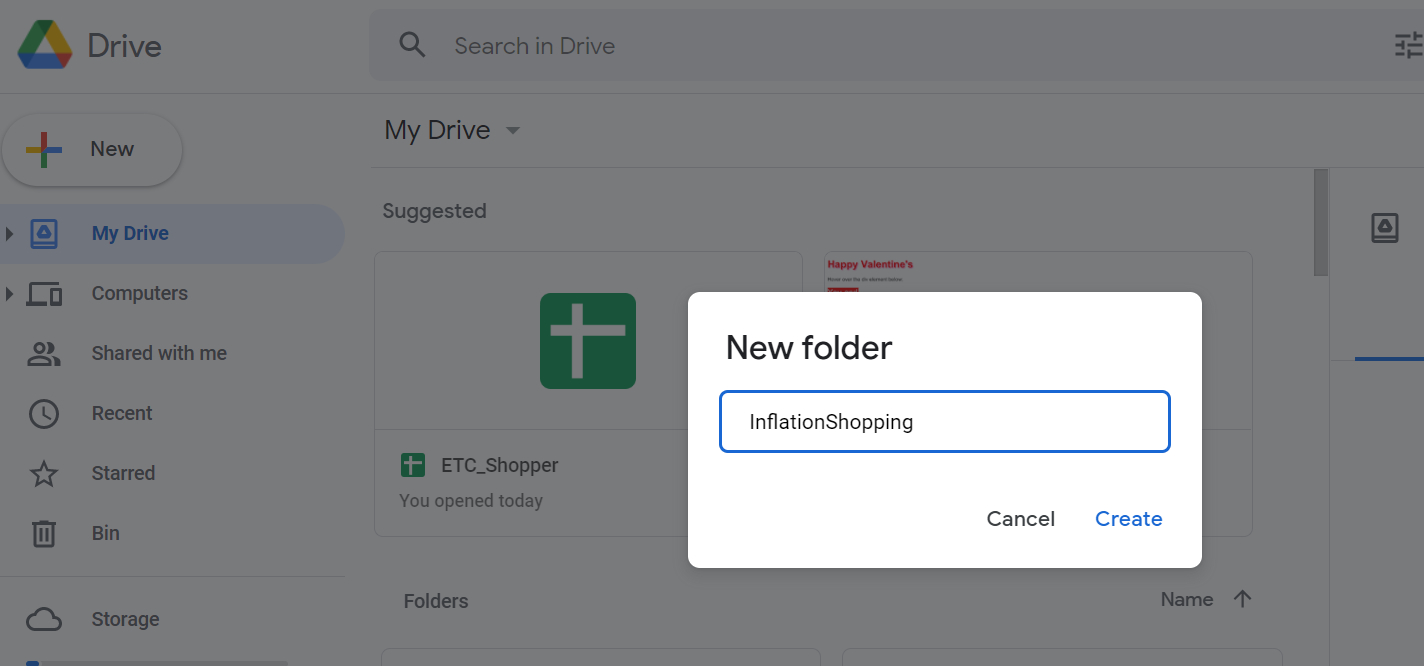Click the folder name input field
Image resolution: width=1424 pixels, height=666 pixels.
945,422
